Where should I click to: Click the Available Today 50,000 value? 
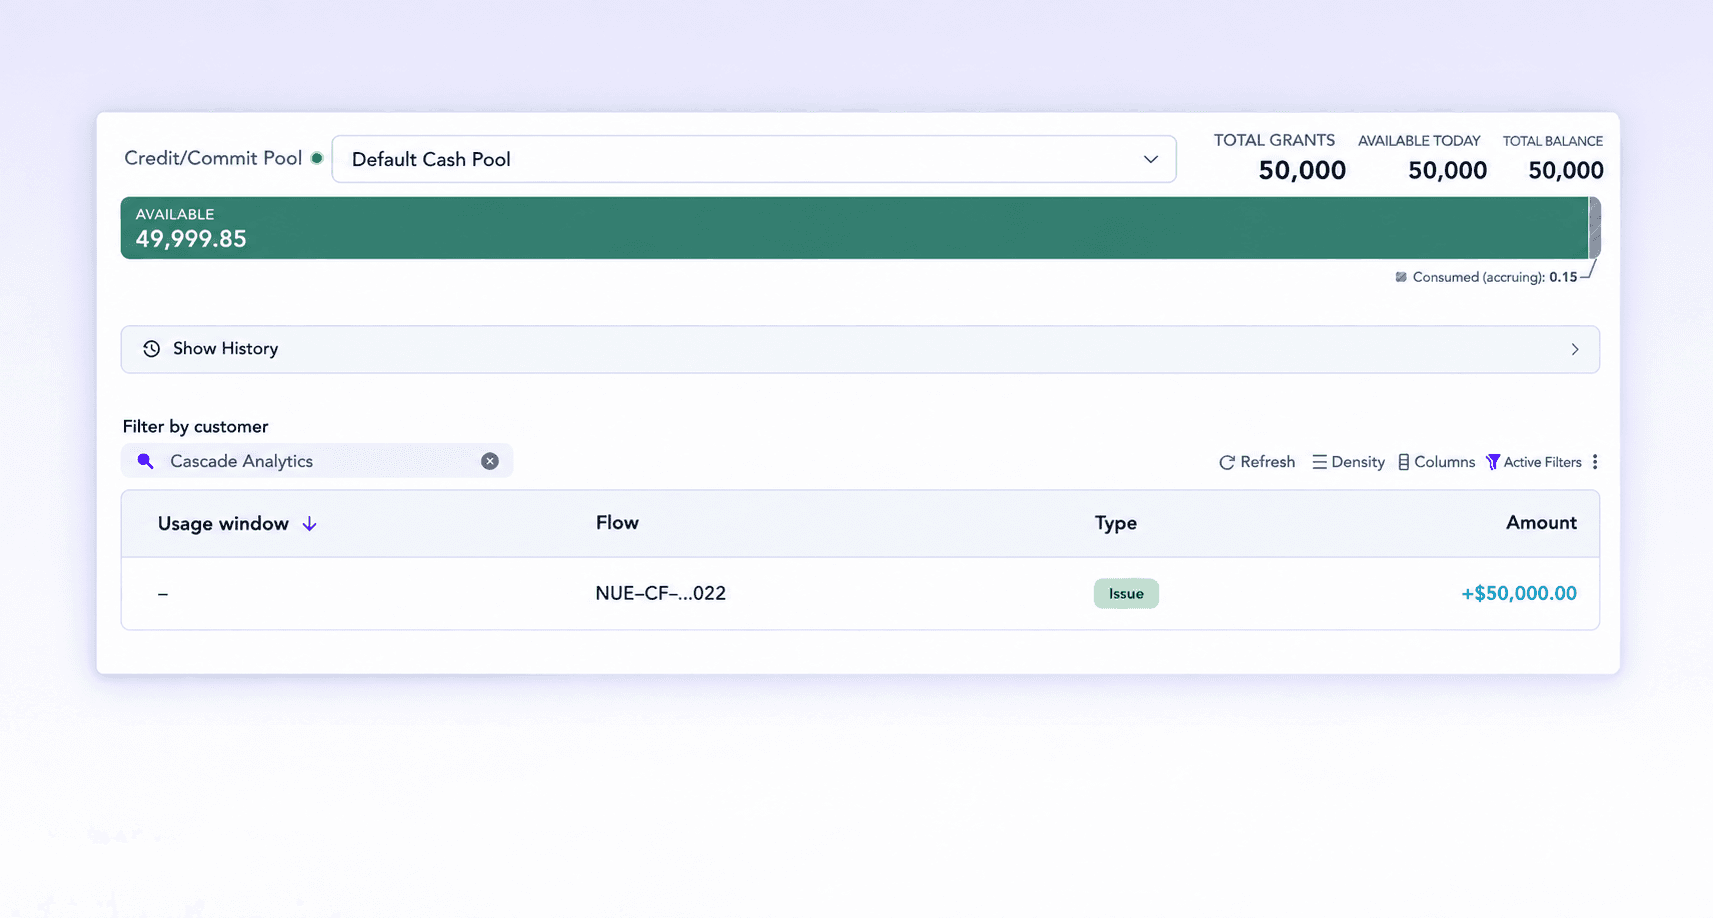pos(1447,171)
